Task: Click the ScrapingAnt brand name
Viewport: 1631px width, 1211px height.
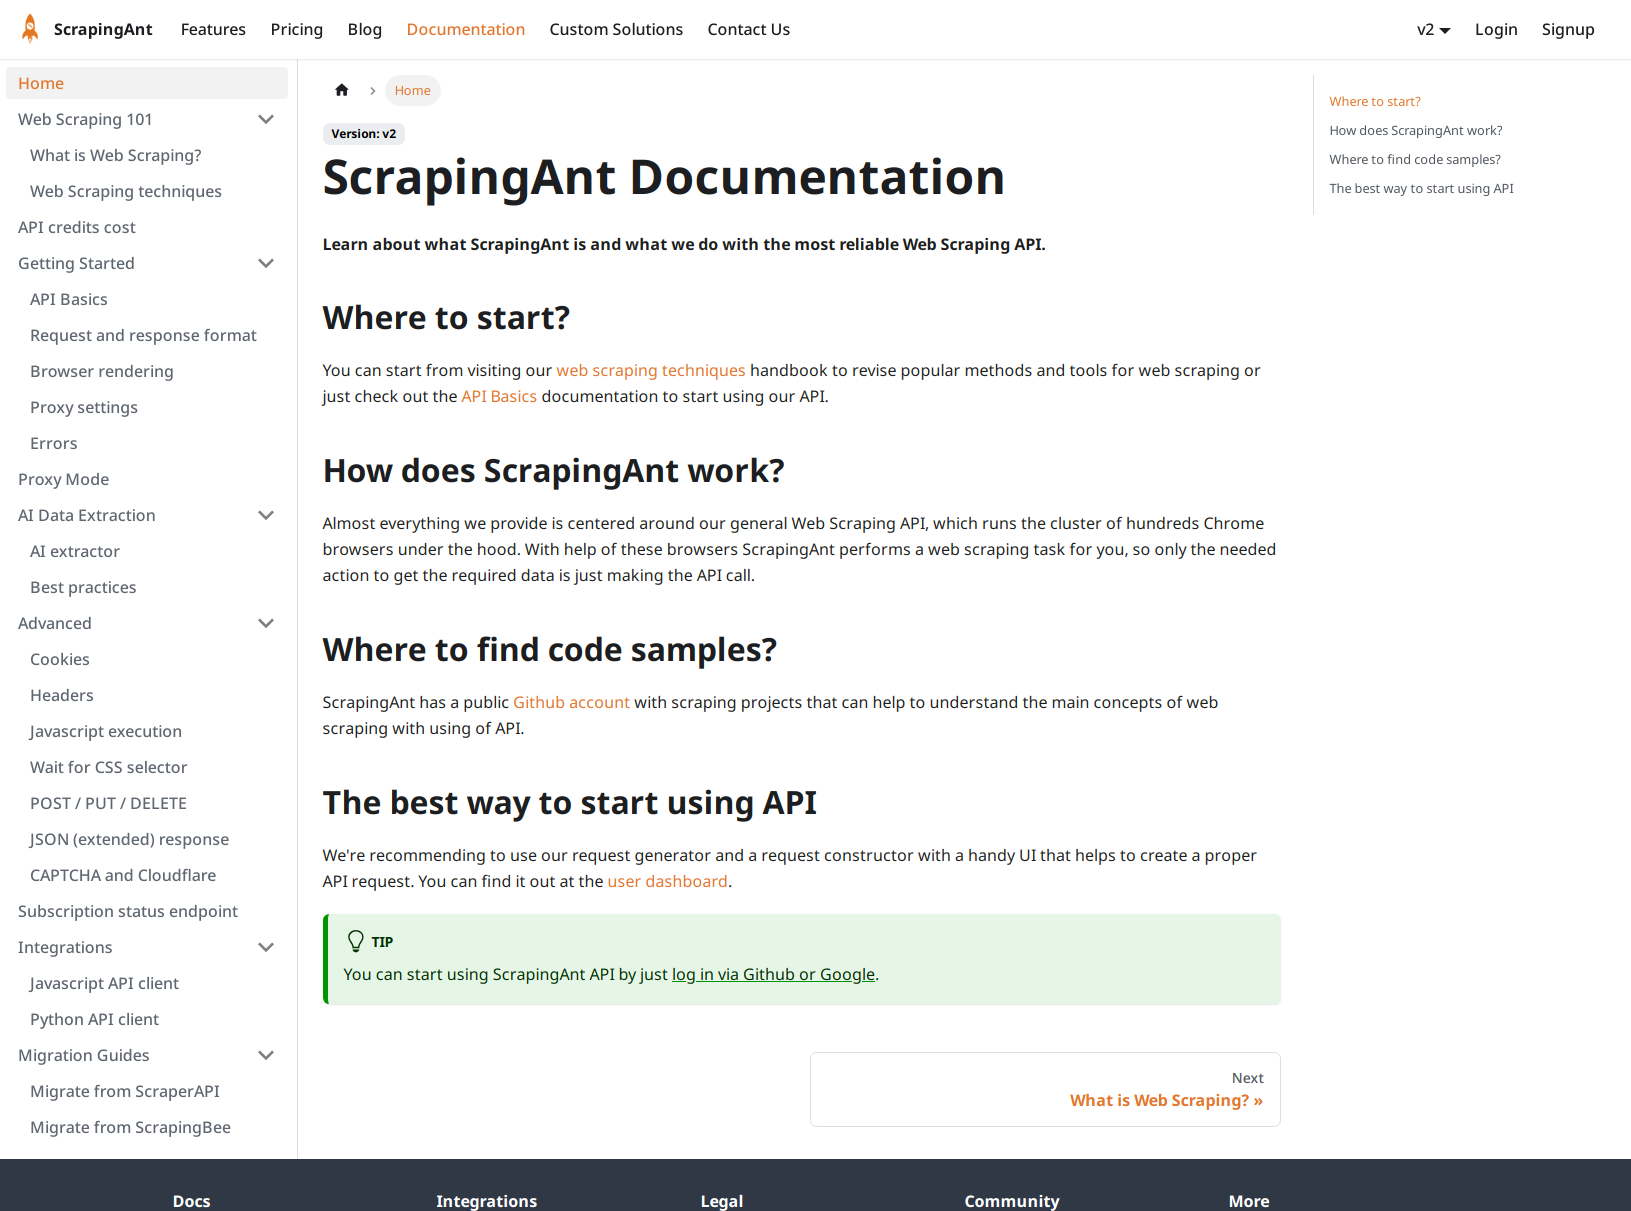Action: tap(103, 30)
